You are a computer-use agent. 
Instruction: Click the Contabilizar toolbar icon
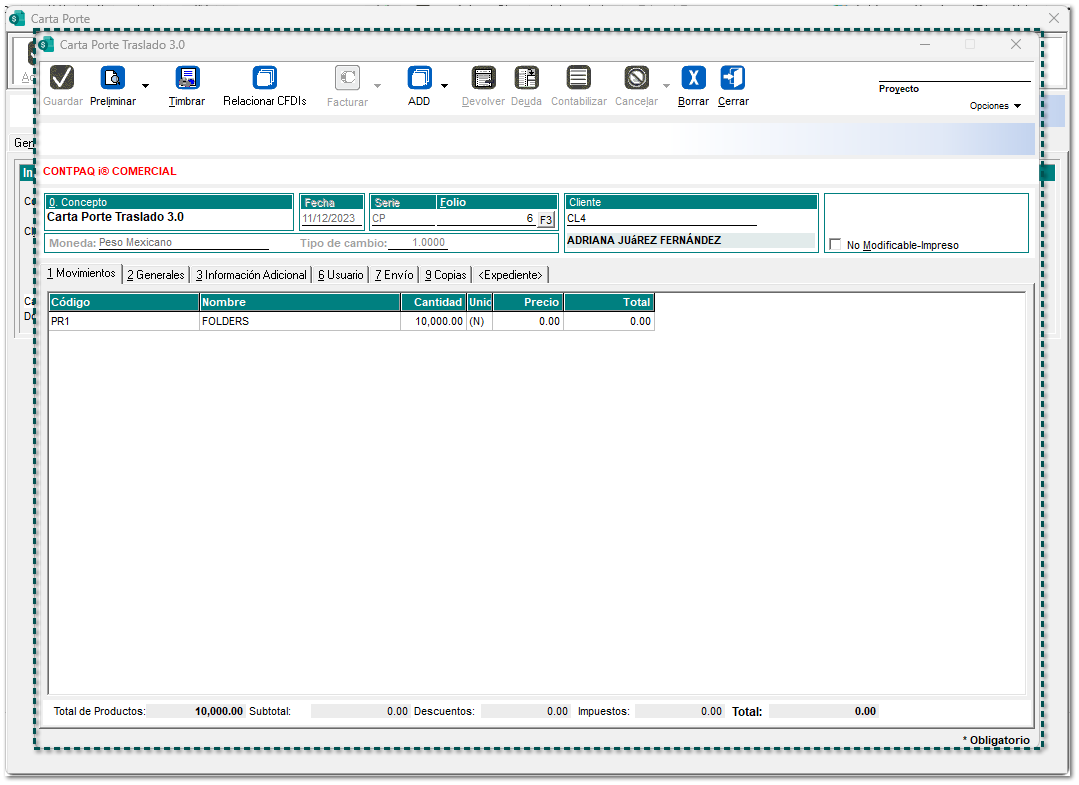[x=578, y=78]
